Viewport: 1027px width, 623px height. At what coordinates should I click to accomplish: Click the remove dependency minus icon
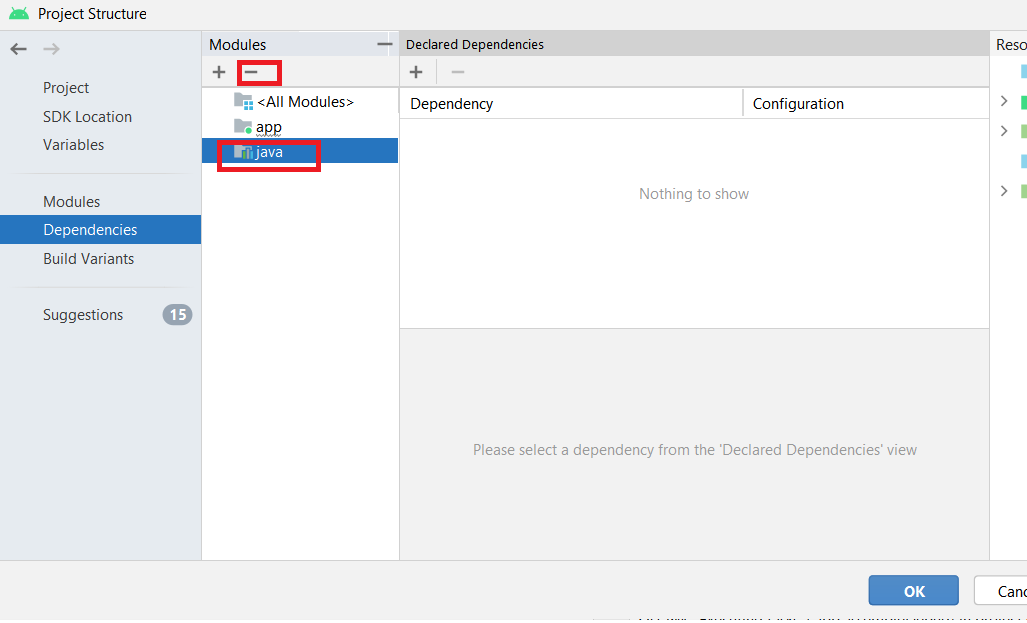pos(458,72)
